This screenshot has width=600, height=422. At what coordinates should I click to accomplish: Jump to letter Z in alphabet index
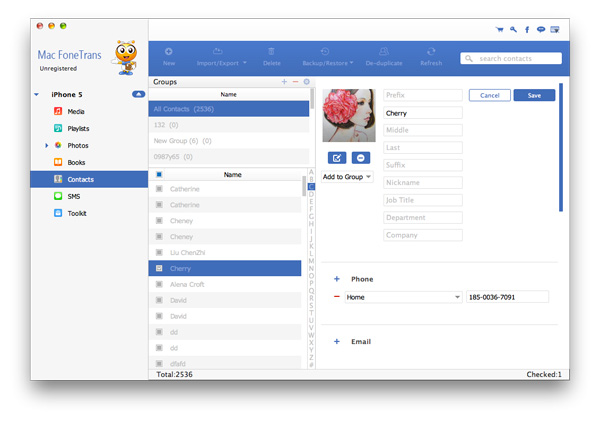(x=311, y=357)
